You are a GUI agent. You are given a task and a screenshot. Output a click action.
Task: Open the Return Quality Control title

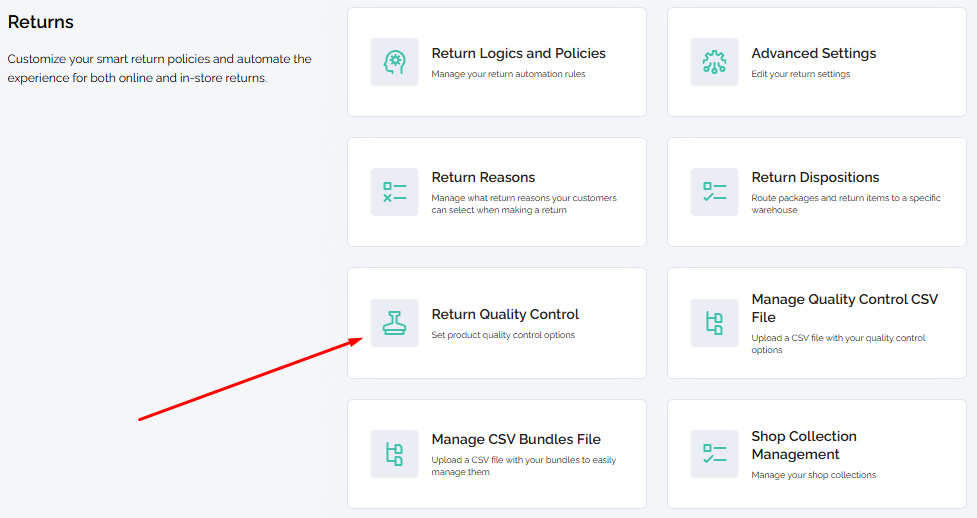point(505,314)
